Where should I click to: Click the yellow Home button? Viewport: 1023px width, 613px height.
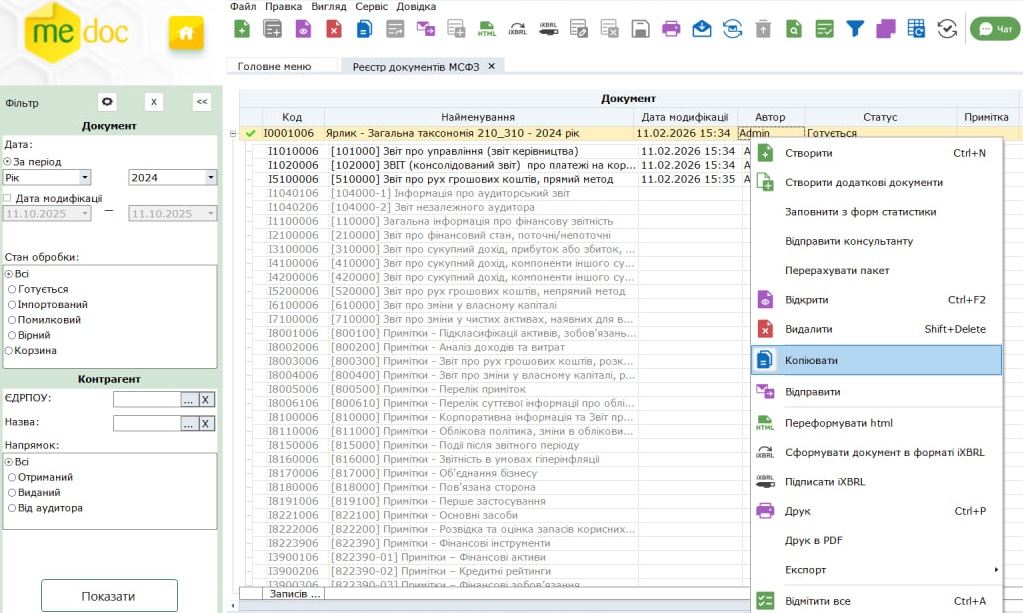click(x=185, y=33)
